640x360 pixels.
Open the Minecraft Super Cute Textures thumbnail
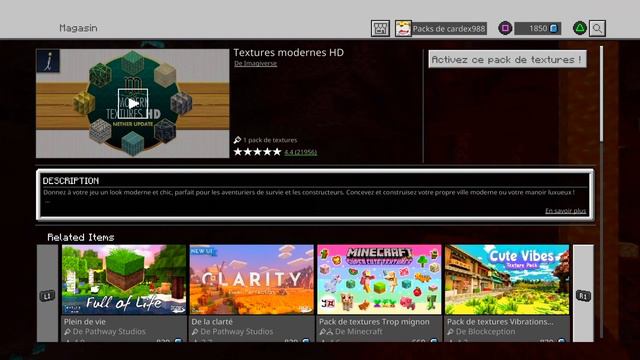tap(379, 280)
